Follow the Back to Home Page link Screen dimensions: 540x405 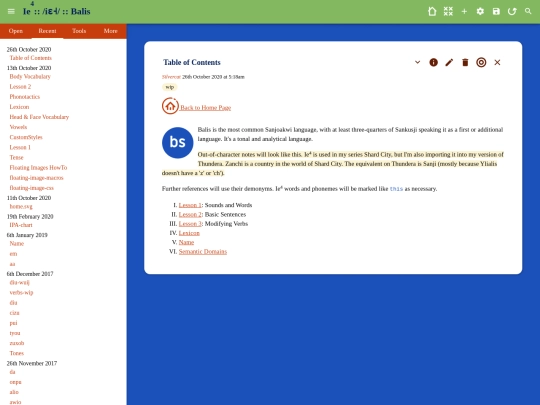(205, 108)
